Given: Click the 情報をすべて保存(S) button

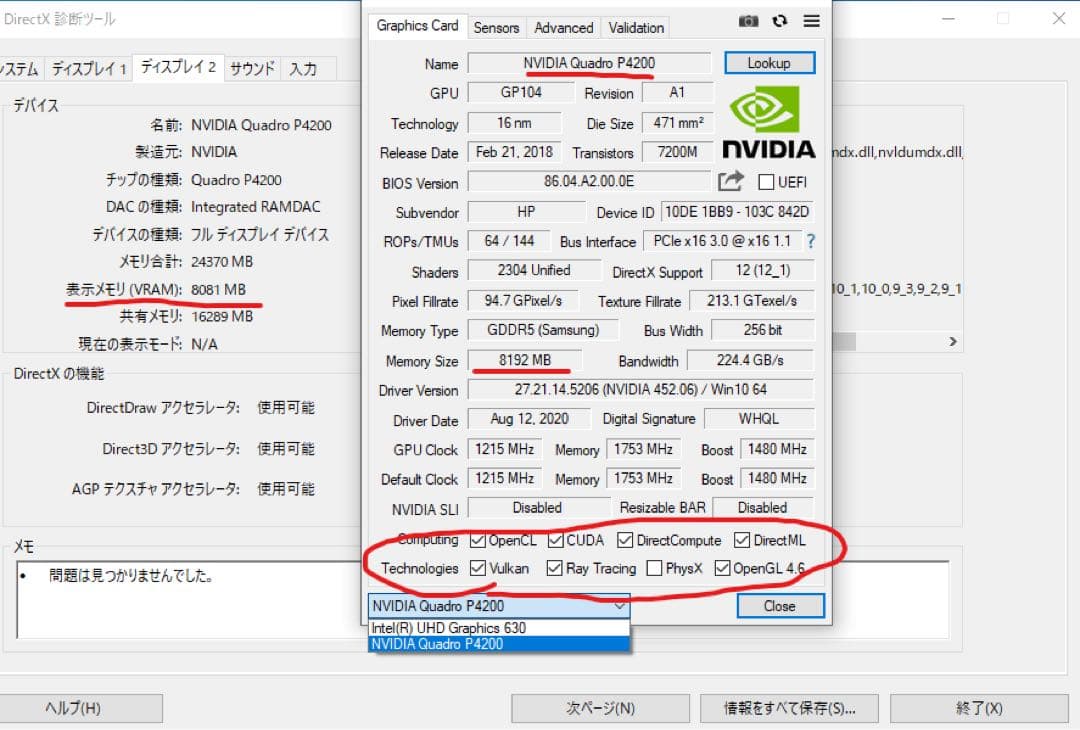Looking at the screenshot, I should [791, 708].
